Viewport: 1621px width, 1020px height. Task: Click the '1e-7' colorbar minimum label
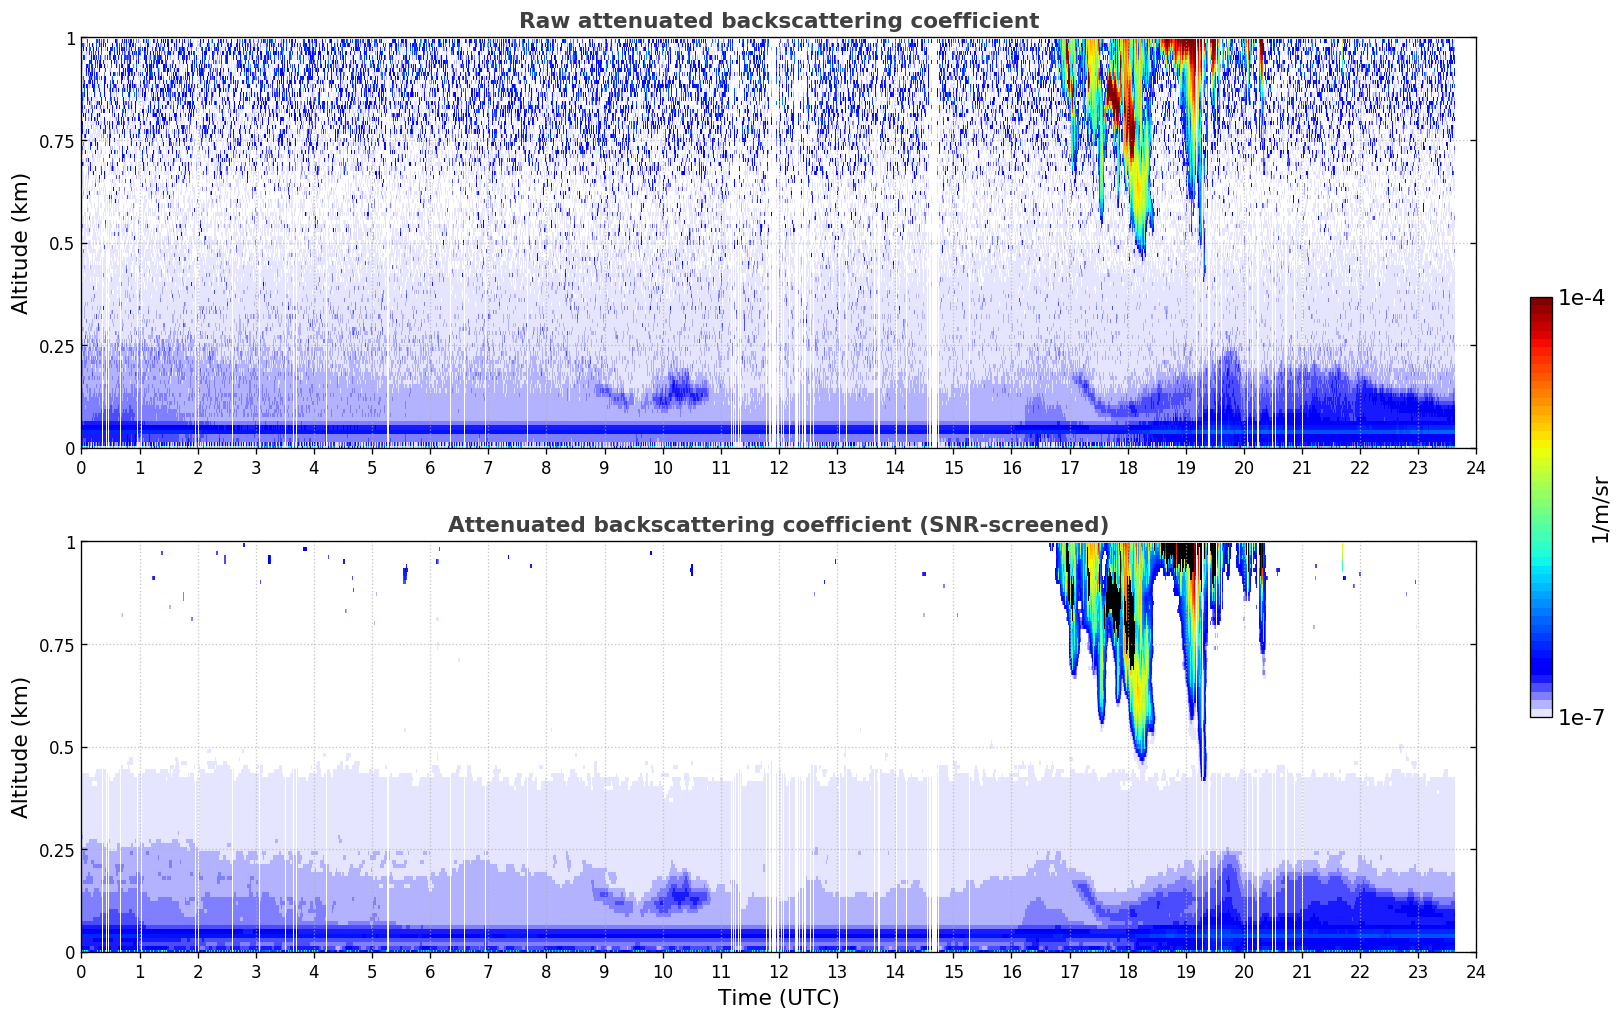(x=1581, y=718)
